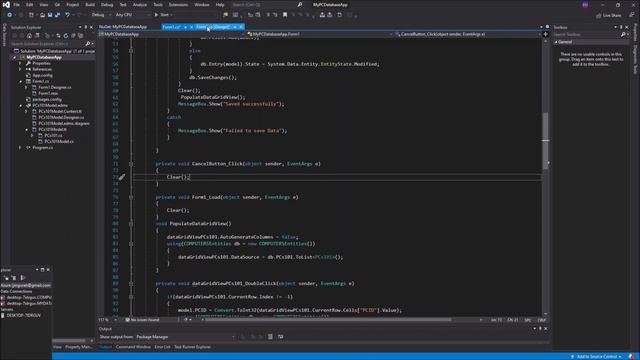This screenshot has height=360, width=640.
Task: Open the Debug menu
Action: 107,5
